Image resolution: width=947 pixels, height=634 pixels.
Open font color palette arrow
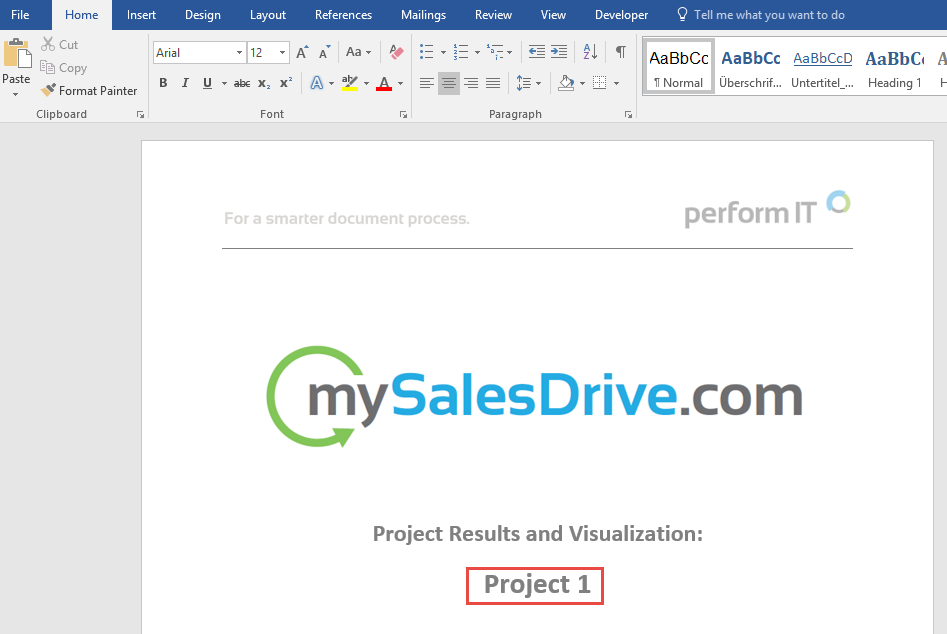tap(400, 83)
